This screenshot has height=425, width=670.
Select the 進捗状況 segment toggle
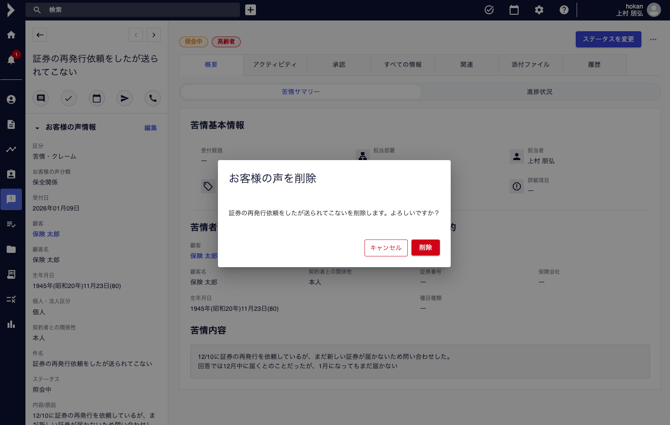point(539,92)
